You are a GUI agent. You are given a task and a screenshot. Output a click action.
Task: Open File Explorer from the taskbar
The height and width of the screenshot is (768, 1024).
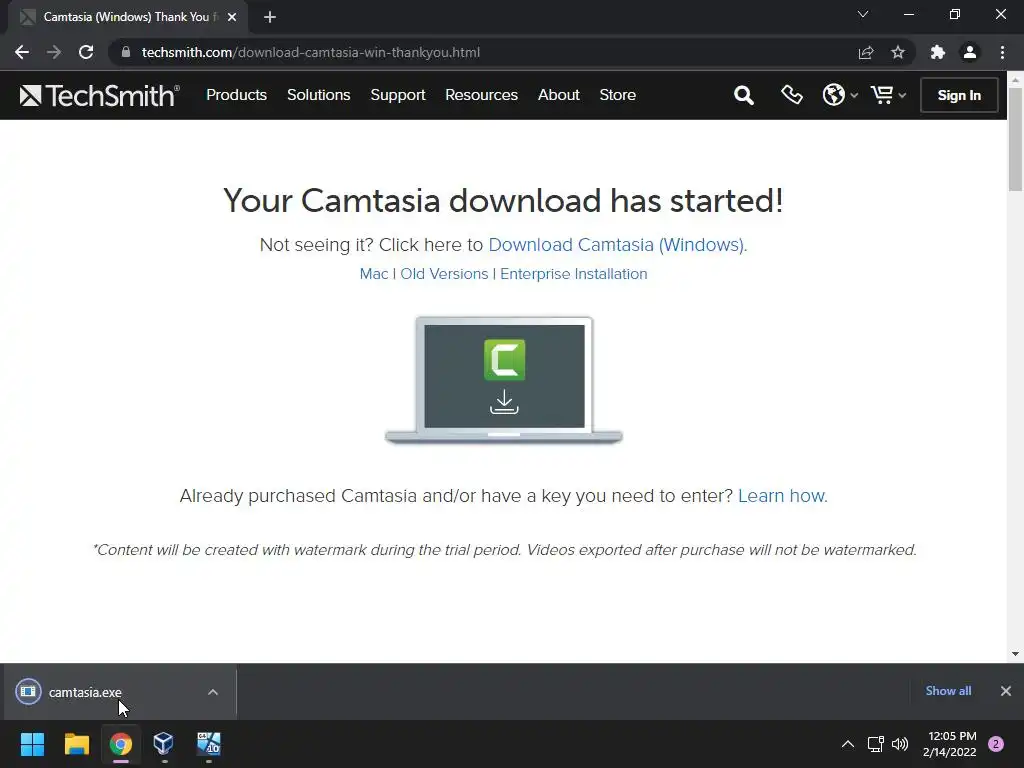click(76, 744)
